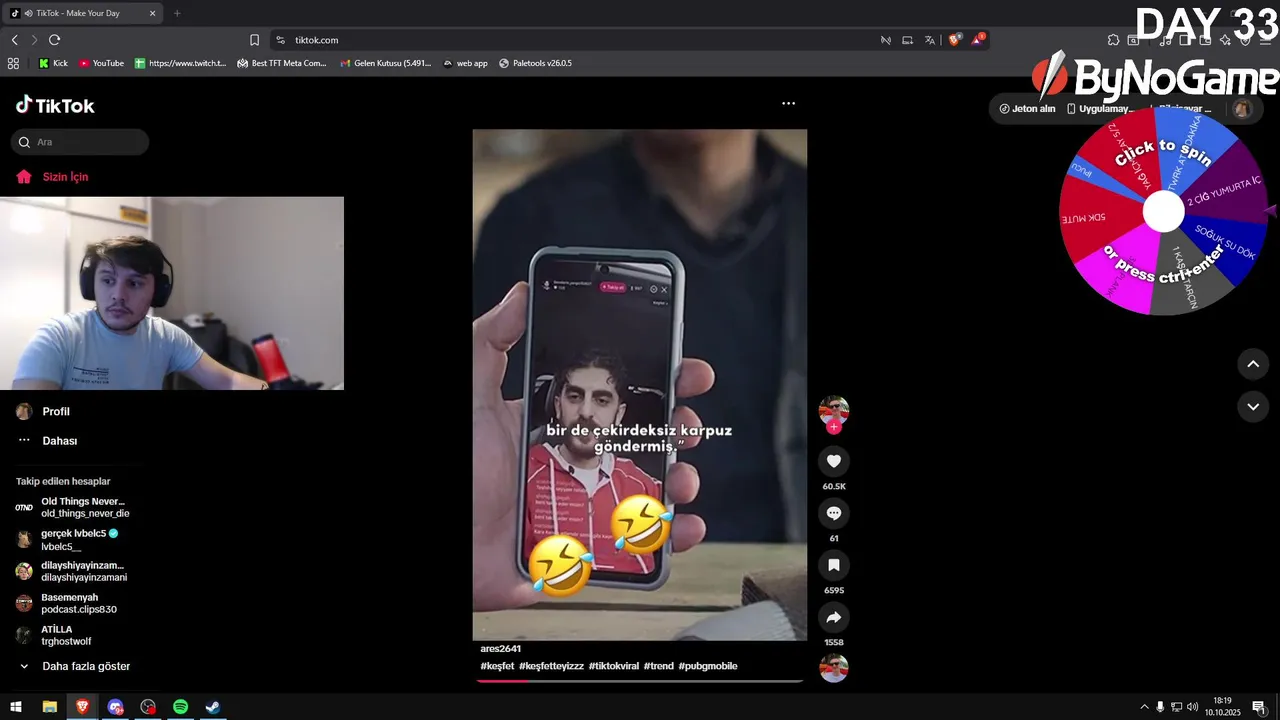
Task: Focus the Ara search field
Action: (x=80, y=142)
